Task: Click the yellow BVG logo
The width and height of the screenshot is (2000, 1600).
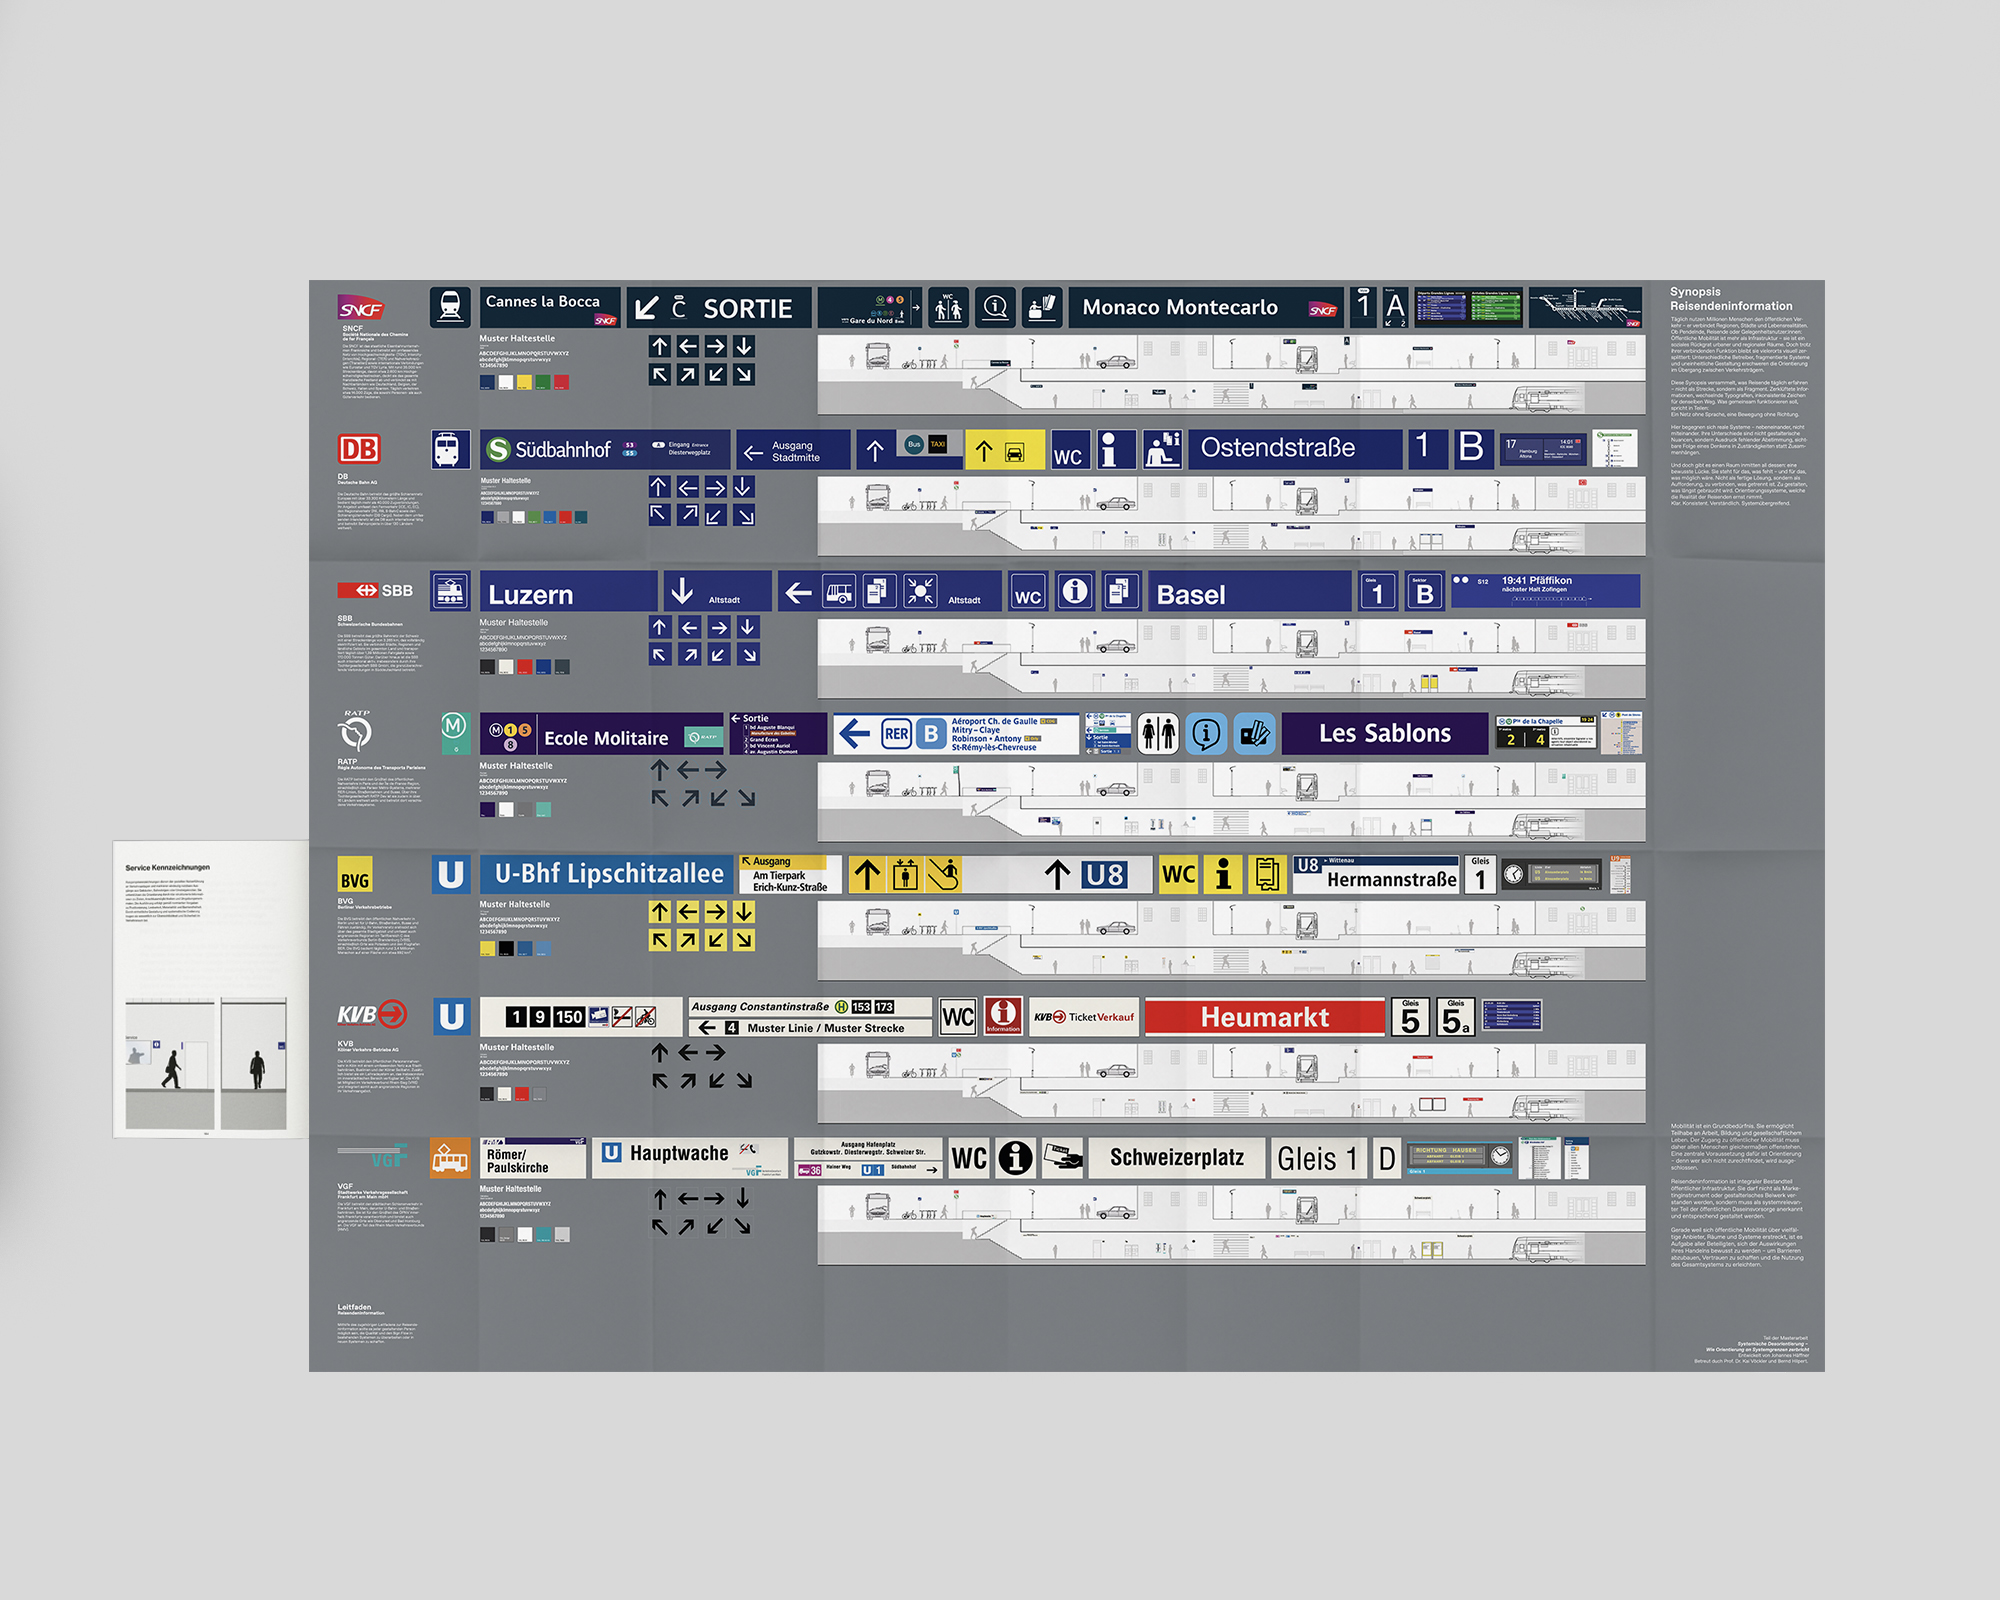Action: [355, 875]
